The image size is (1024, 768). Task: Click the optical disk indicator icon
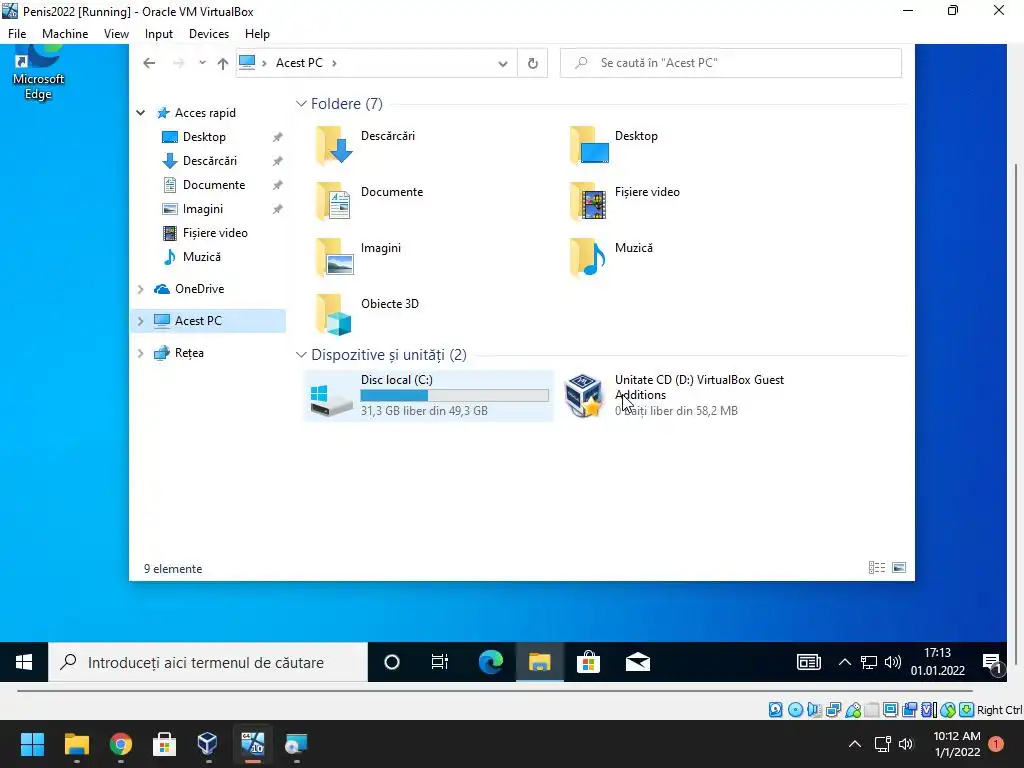[x=795, y=710]
